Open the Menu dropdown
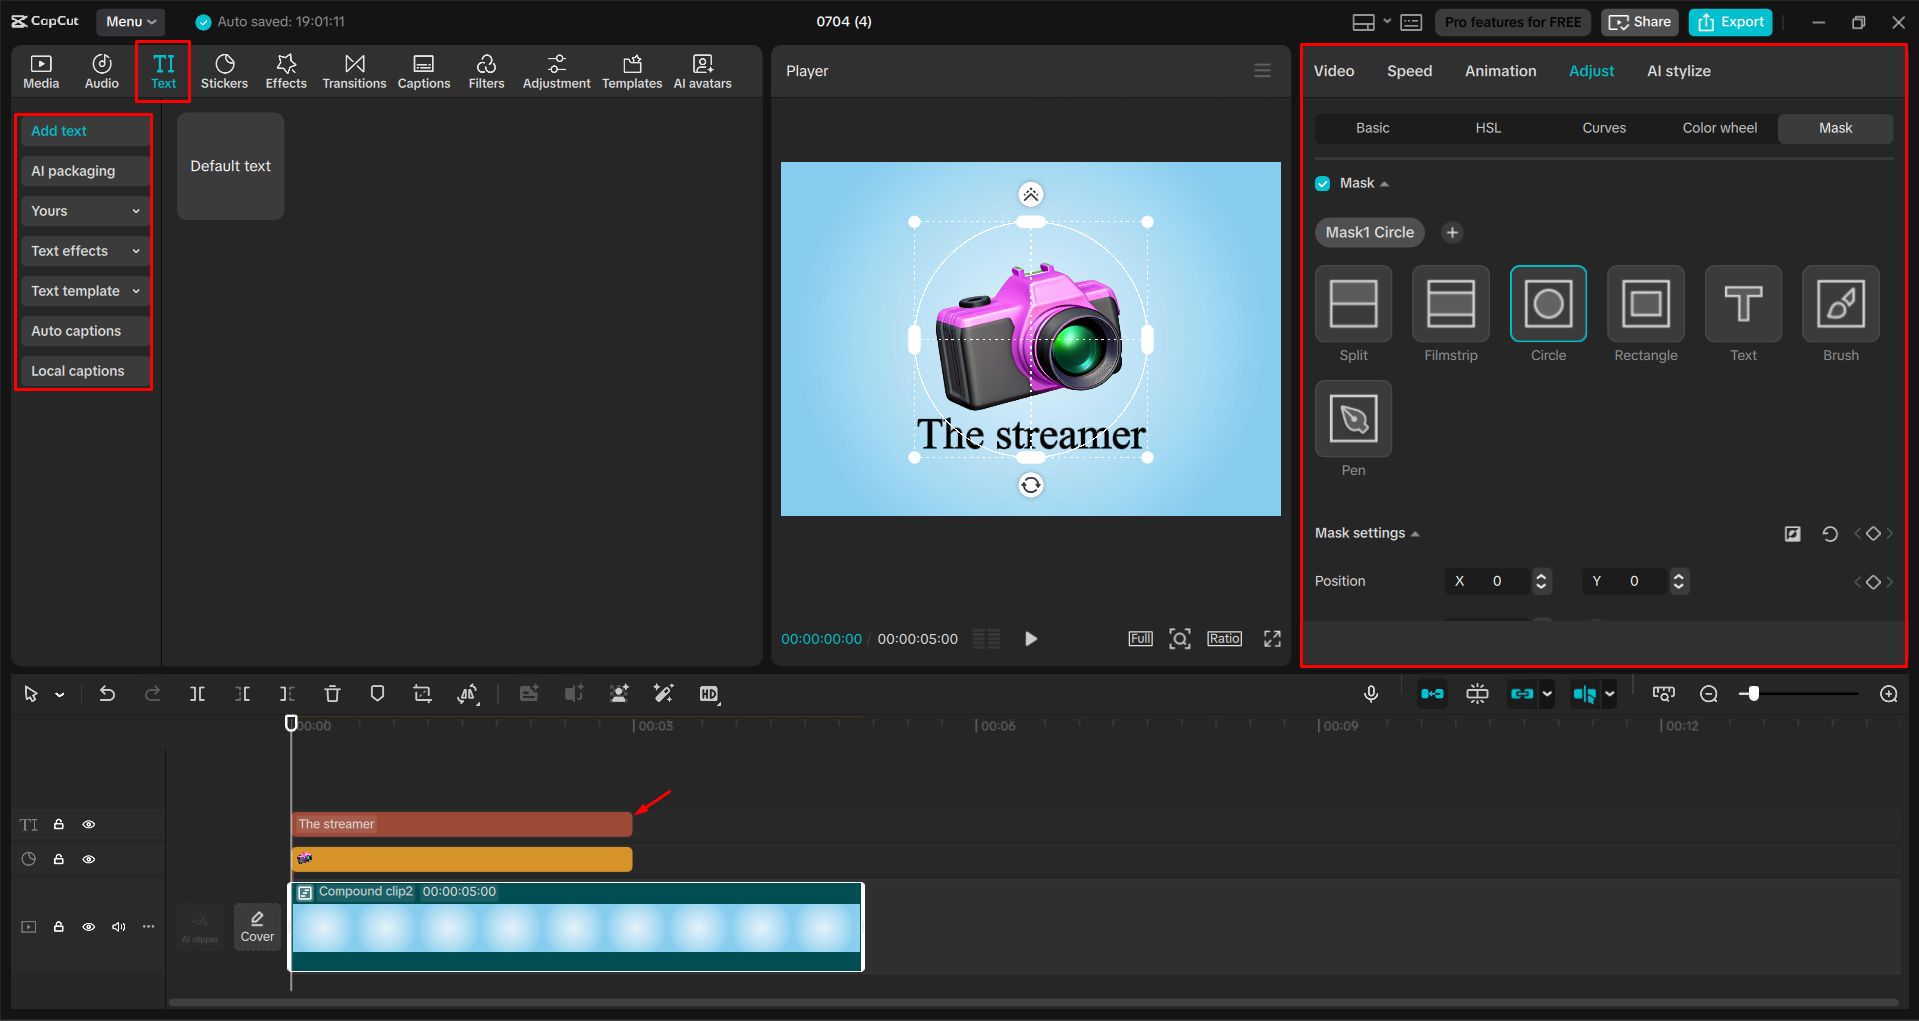 click(130, 21)
